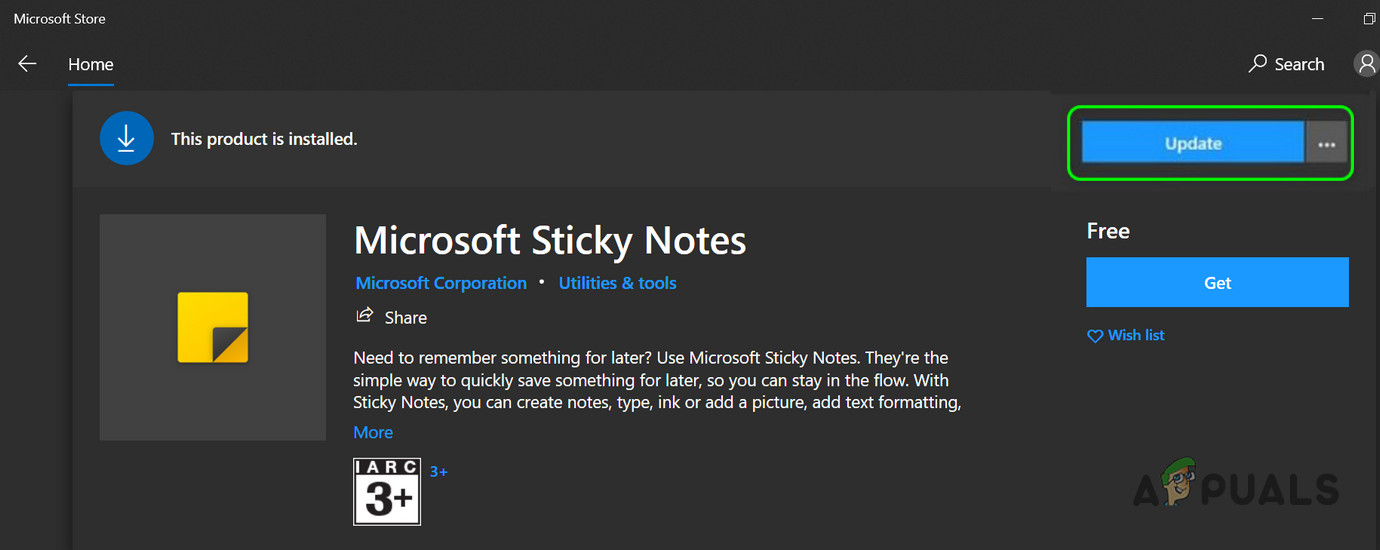Open the user account profile icon
The image size is (1380, 550).
click(x=1366, y=64)
